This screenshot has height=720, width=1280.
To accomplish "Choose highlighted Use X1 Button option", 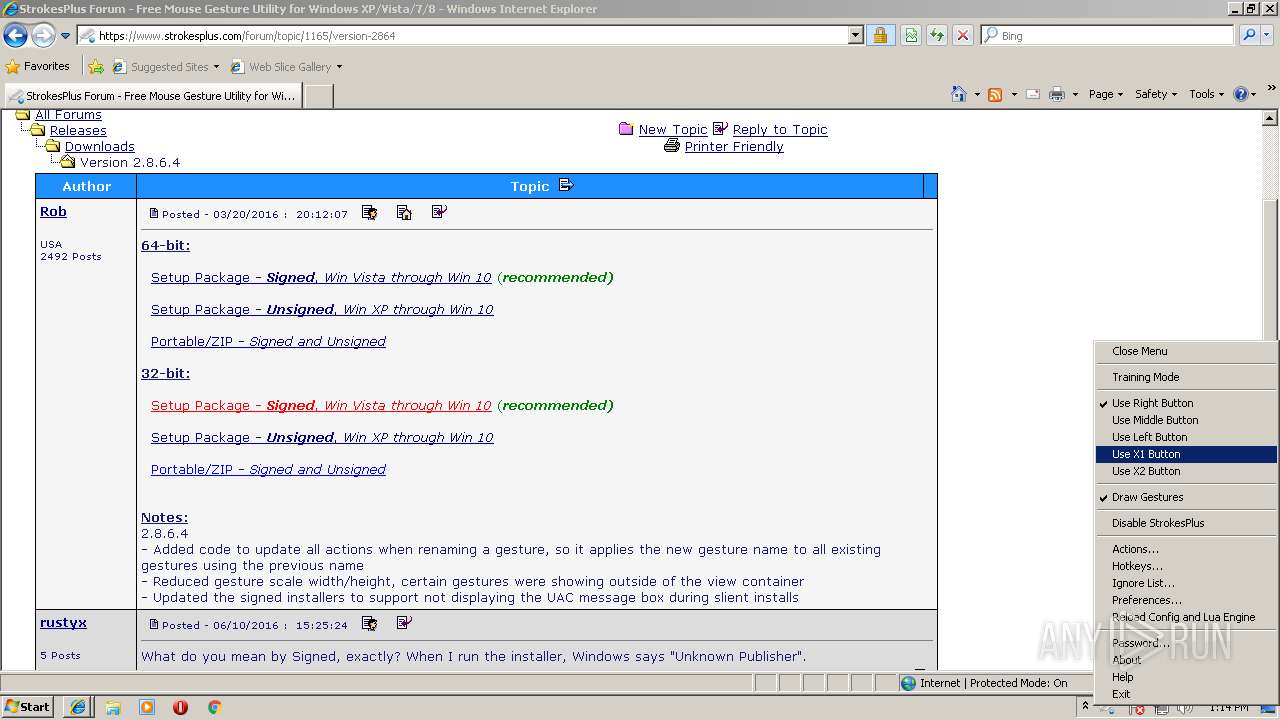I will pyautogui.click(x=1186, y=454).
